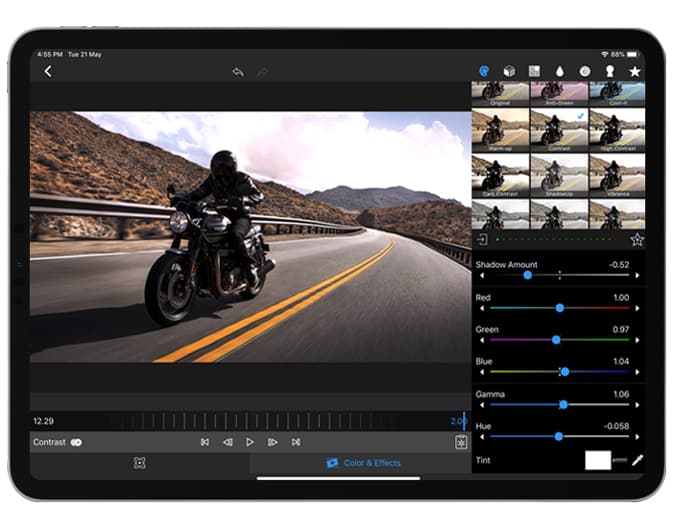The height and width of the screenshot is (530, 675).
Task: Decrease Hue with its left arrow
Action: pos(482,437)
